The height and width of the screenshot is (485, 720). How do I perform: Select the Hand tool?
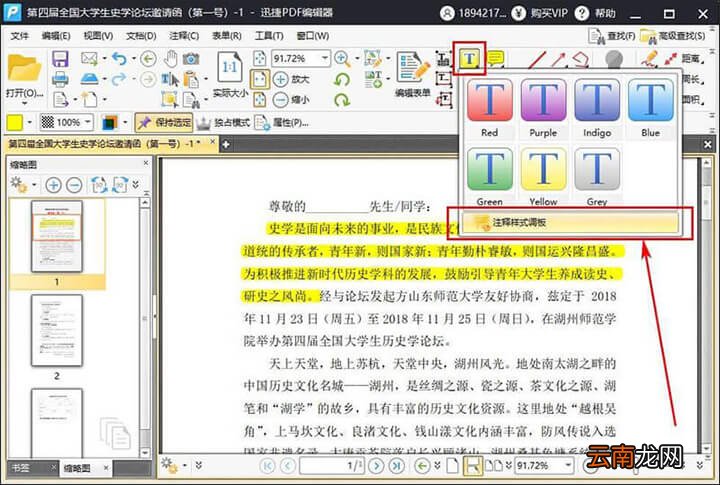click(171, 59)
